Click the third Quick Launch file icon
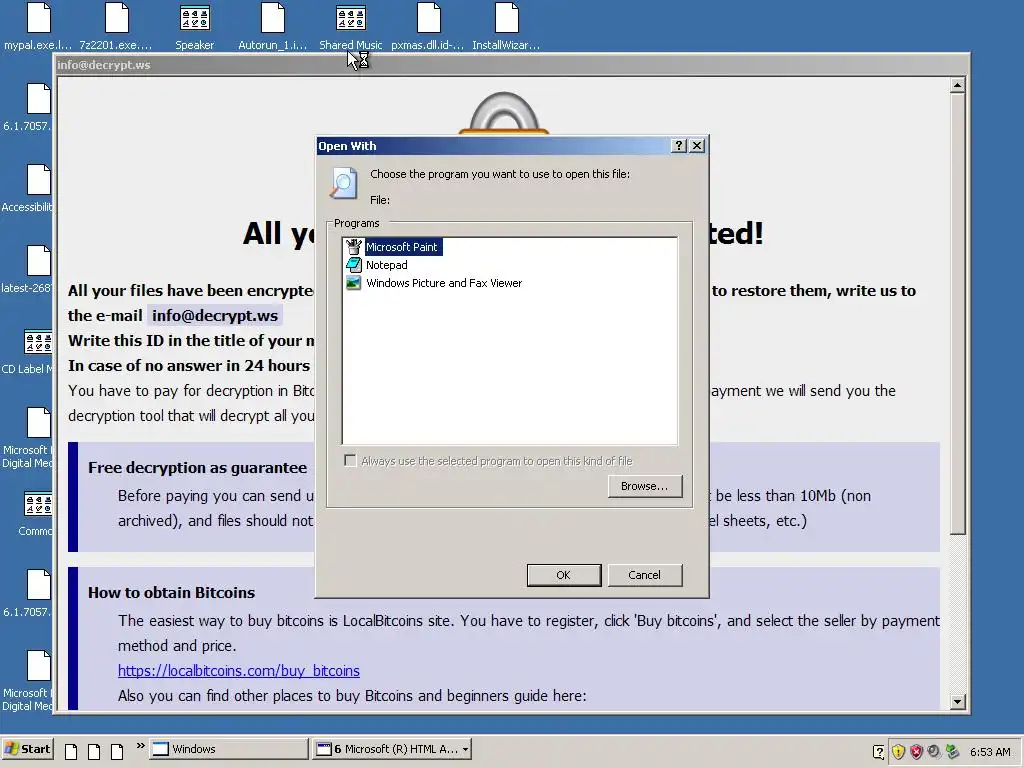Image resolution: width=1024 pixels, height=768 pixels. 117,751
